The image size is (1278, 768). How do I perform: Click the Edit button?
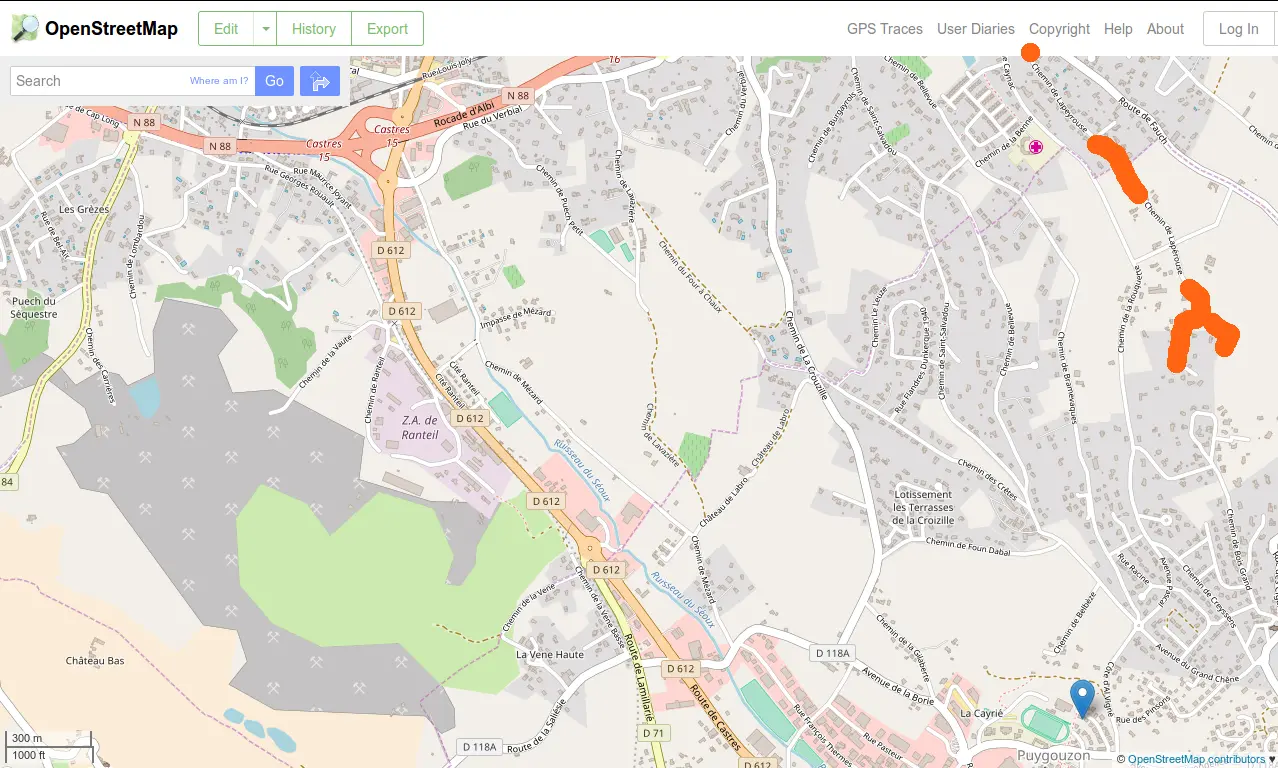tap(226, 29)
